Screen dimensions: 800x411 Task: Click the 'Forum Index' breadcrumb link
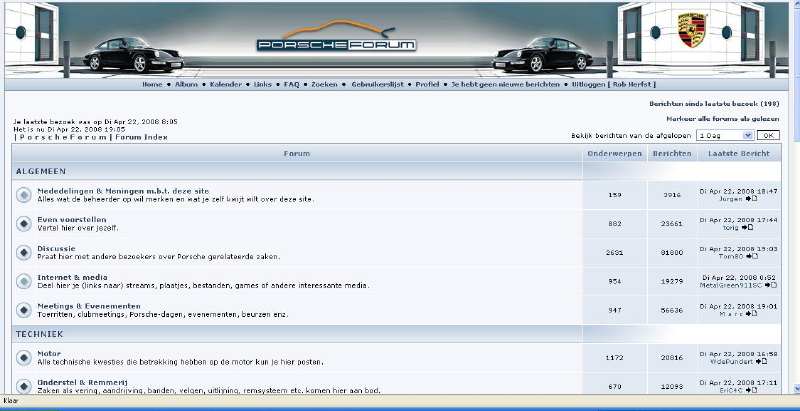[141, 137]
